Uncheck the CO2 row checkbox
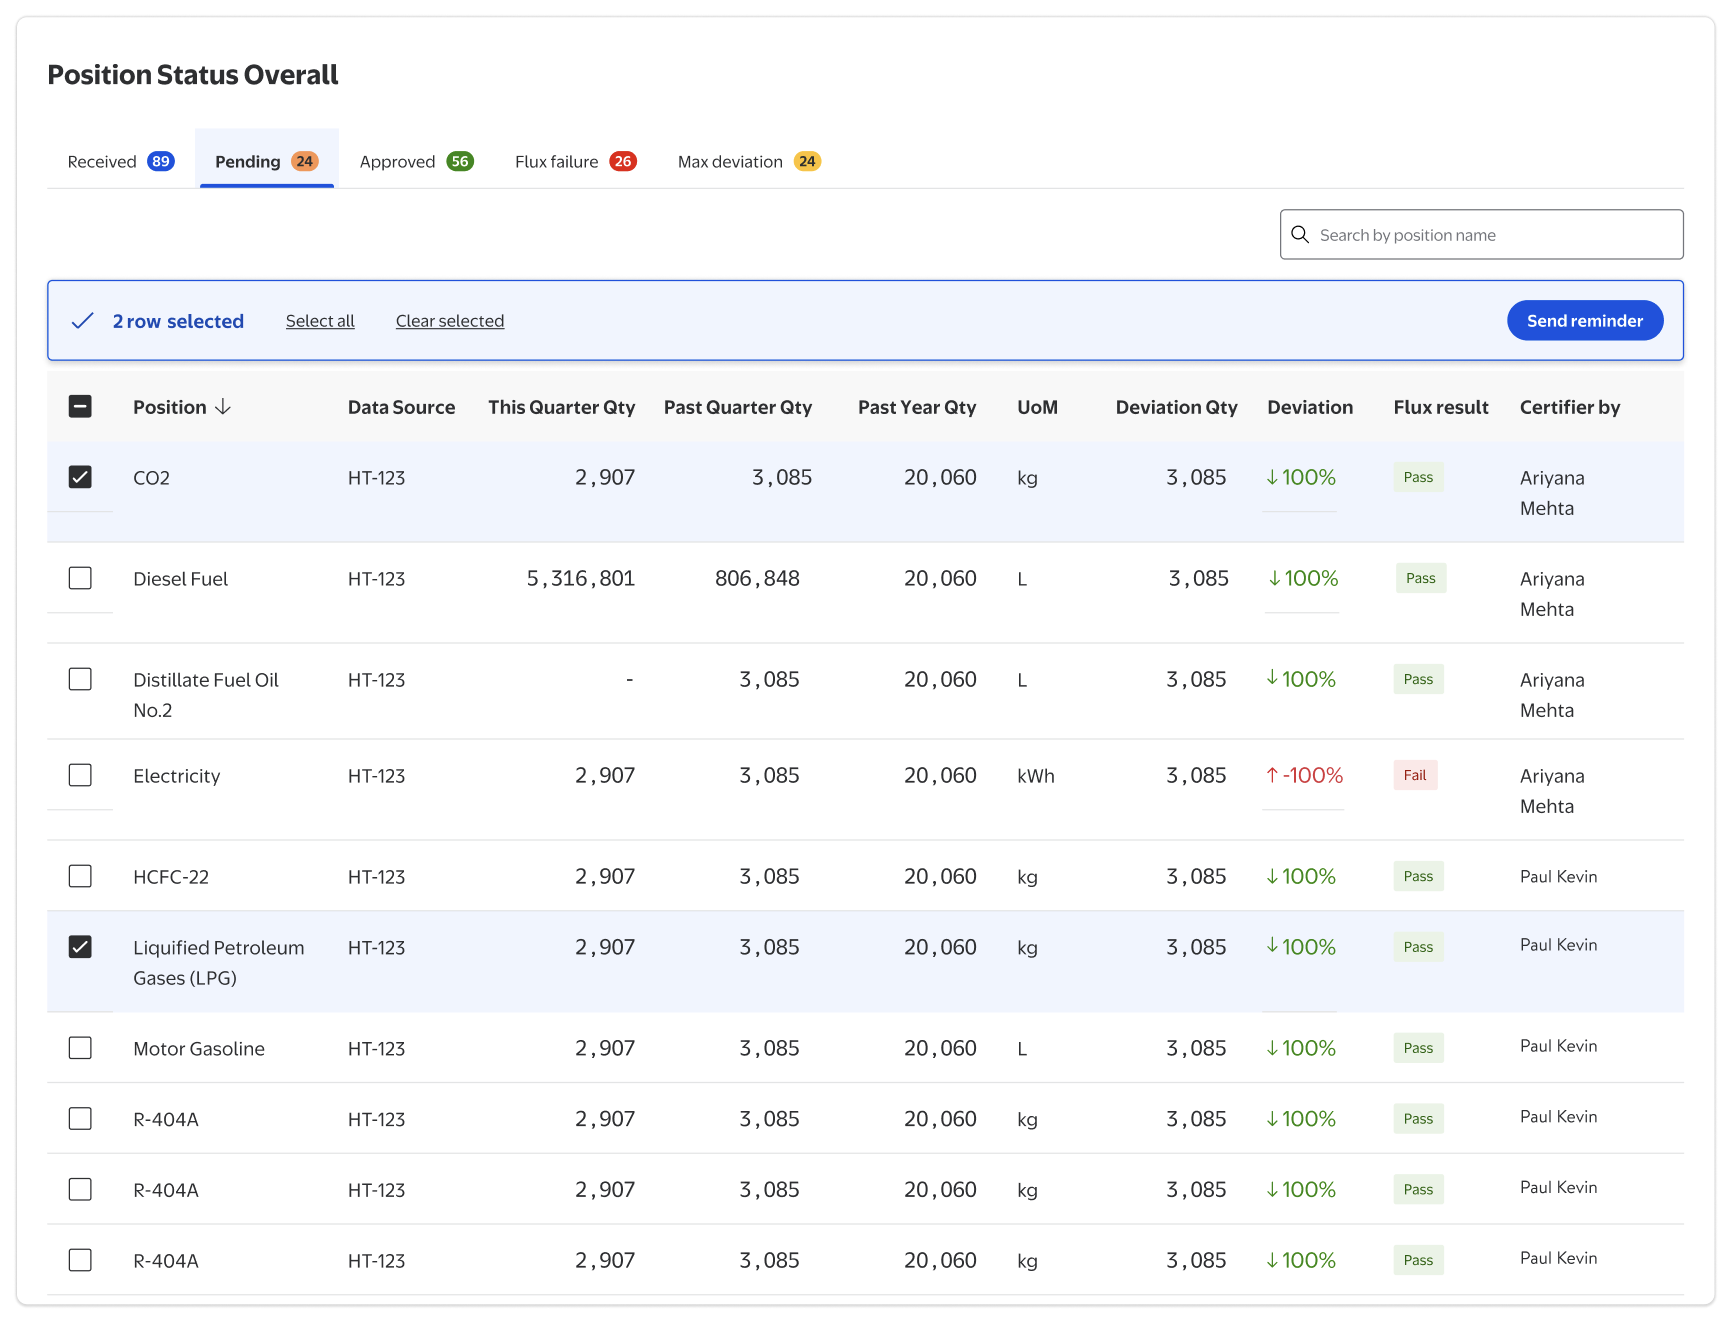Viewport: 1736px width, 1332px height. (80, 478)
